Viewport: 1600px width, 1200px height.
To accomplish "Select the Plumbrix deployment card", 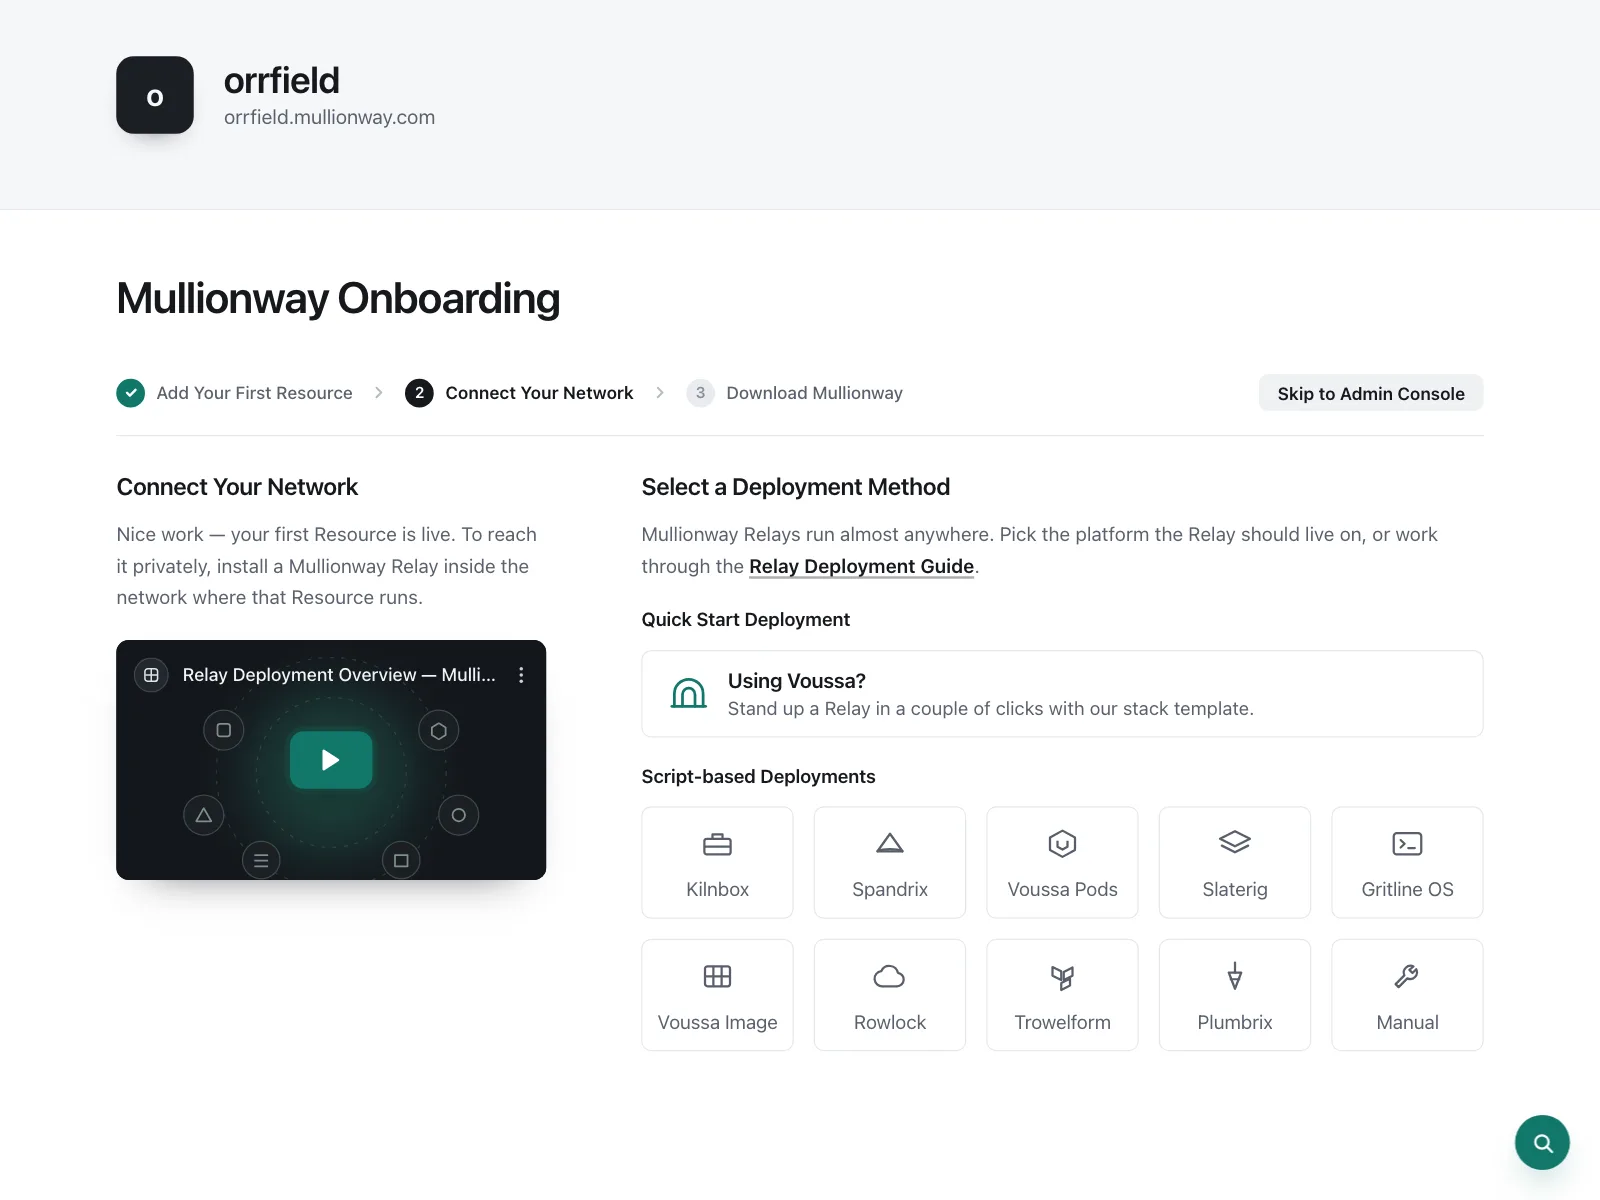I will coord(1235,995).
